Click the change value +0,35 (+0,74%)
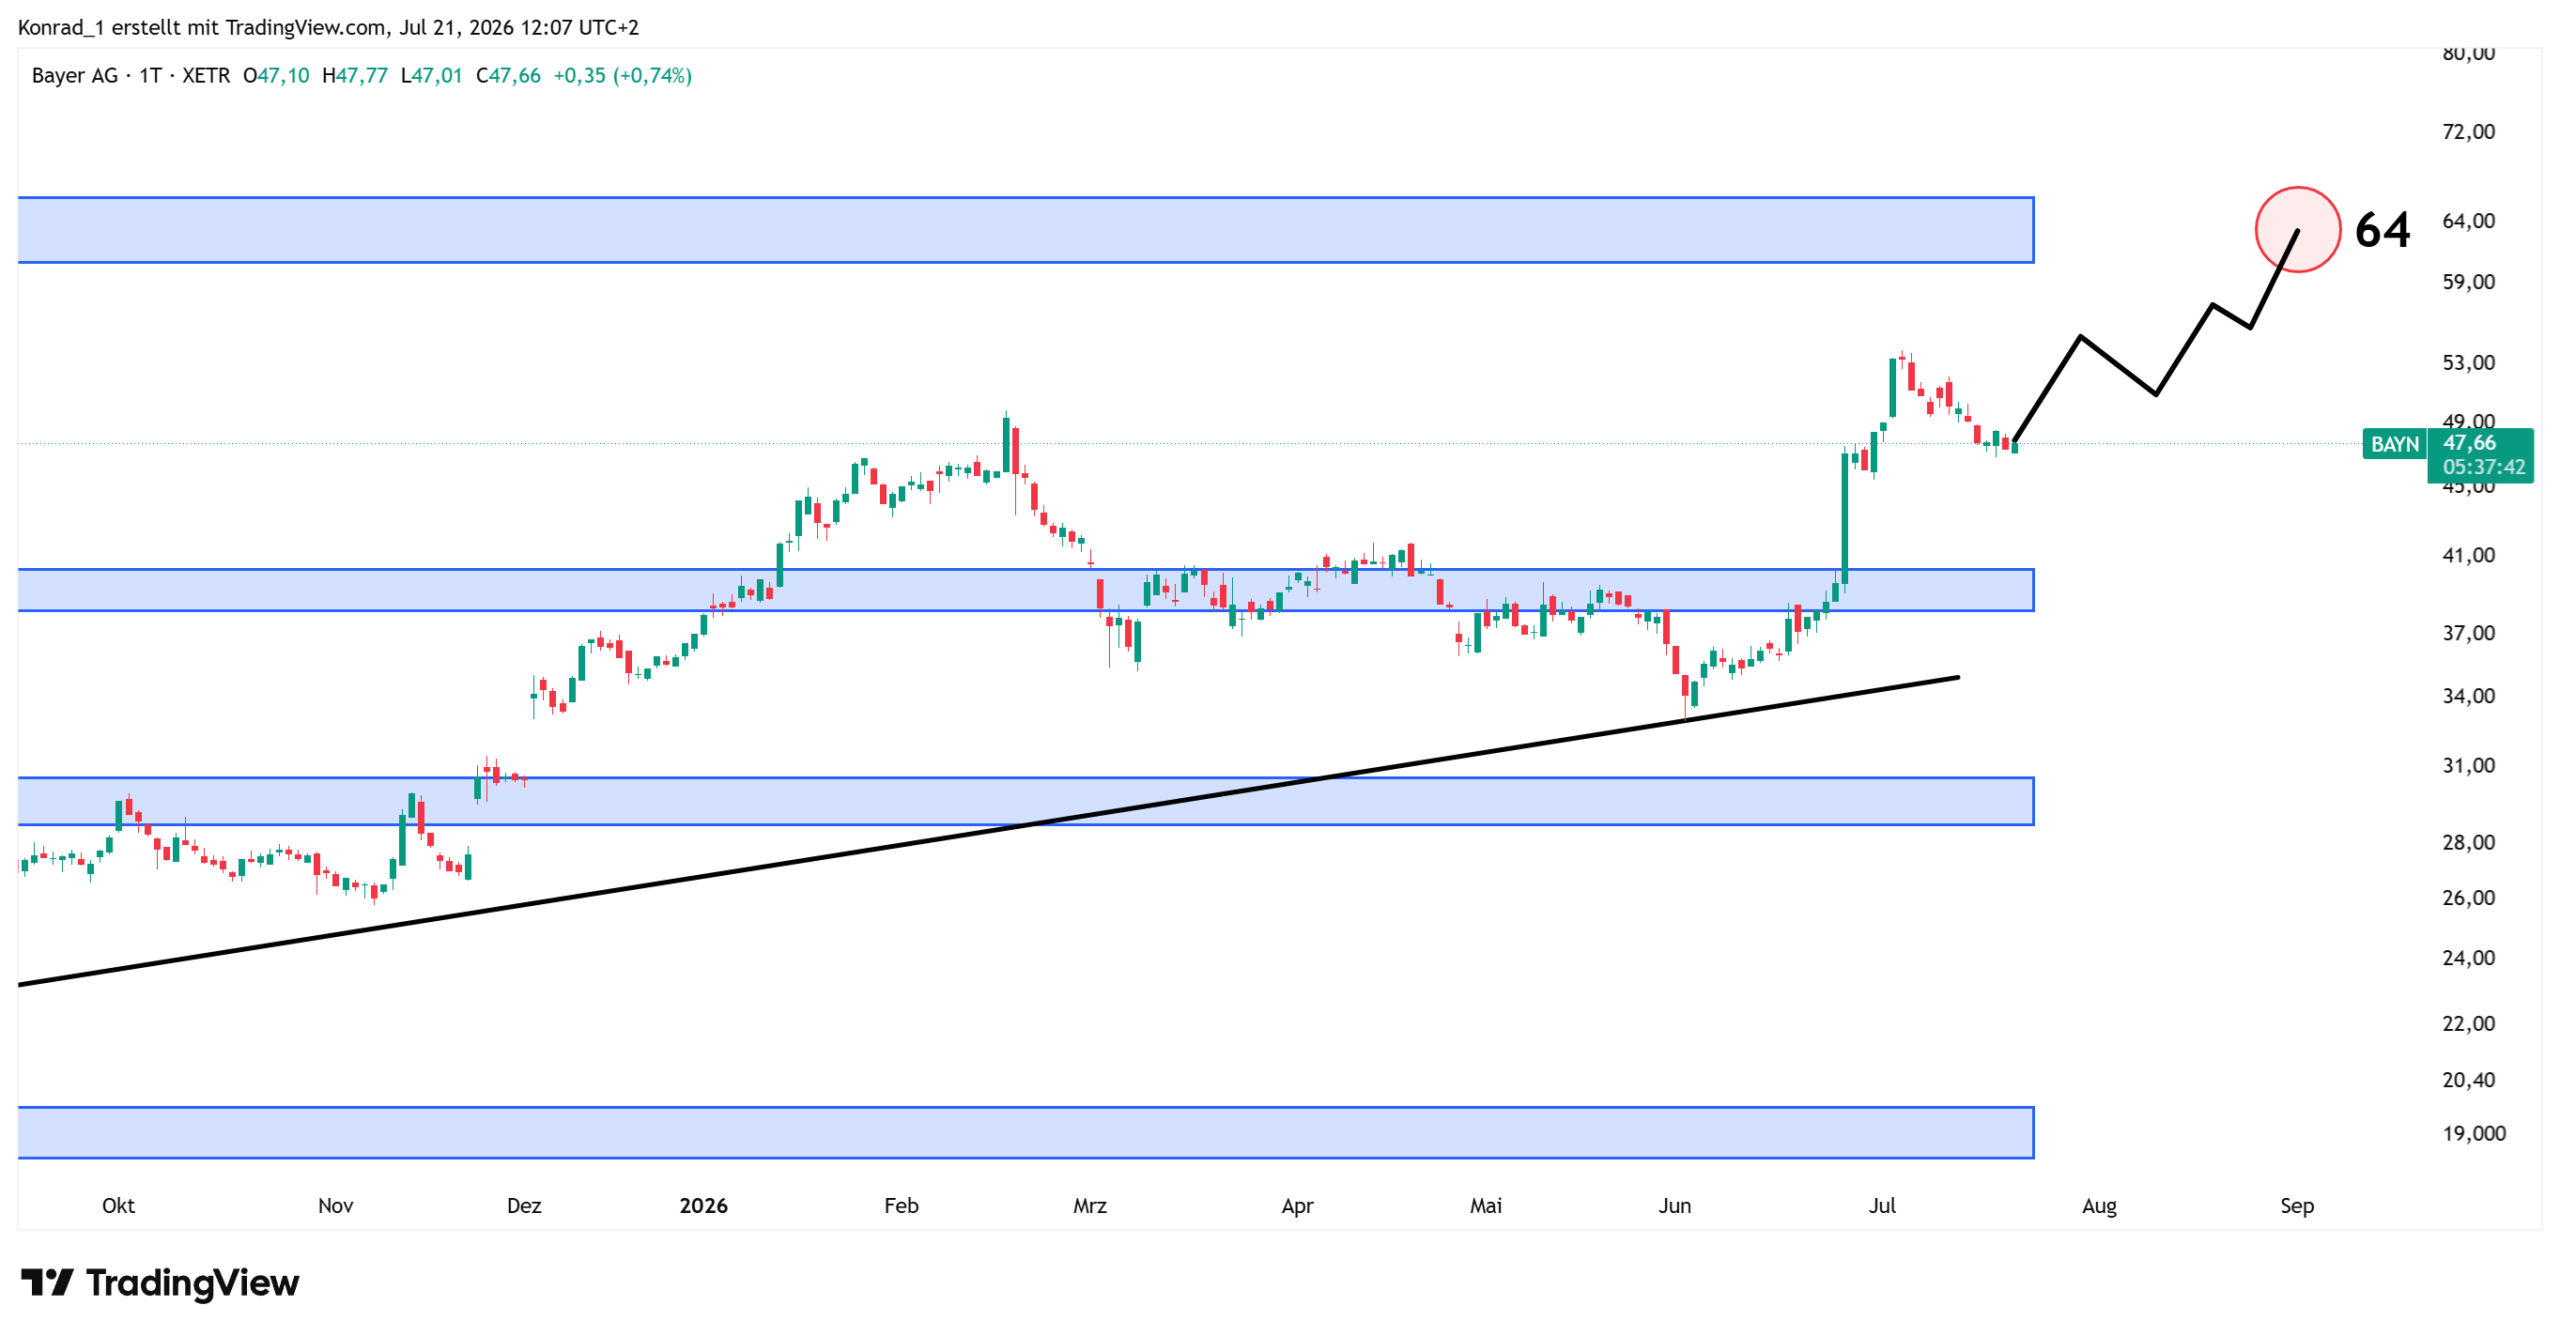Screen dimensions: 2560x1336 (622, 76)
